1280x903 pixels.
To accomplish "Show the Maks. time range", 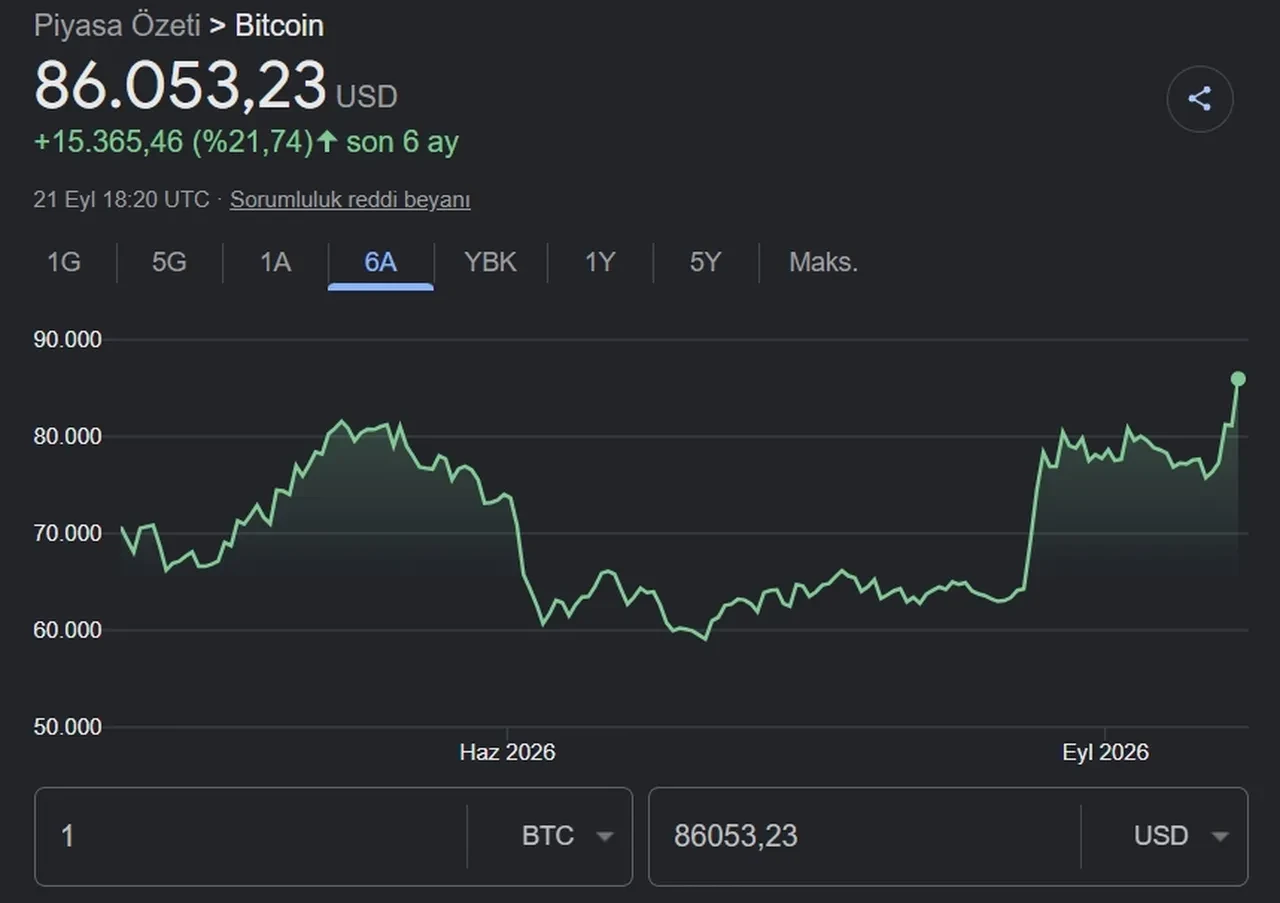I will coord(823,262).
